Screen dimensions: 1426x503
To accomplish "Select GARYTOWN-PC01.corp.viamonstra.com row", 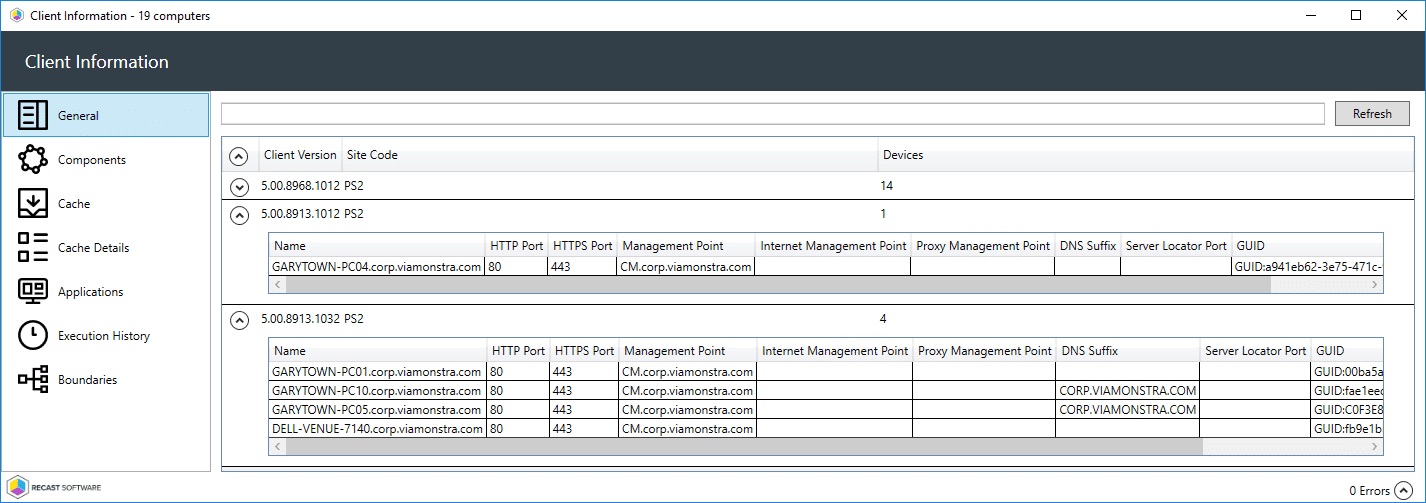I will coord(826,372).
